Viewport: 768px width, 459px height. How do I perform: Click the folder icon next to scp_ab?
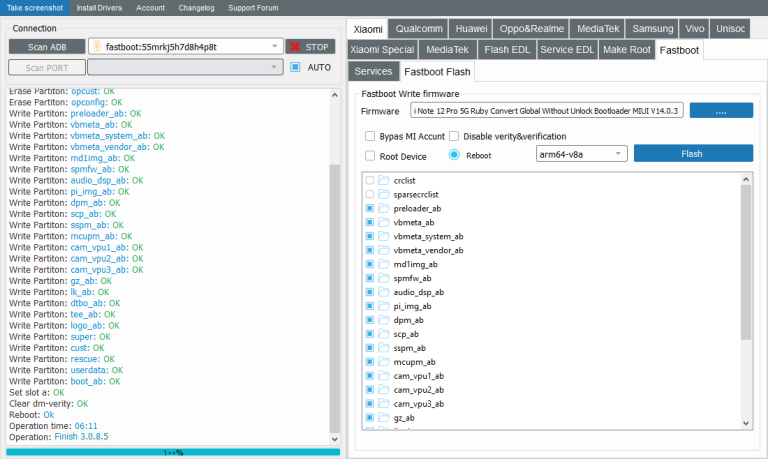384,334
